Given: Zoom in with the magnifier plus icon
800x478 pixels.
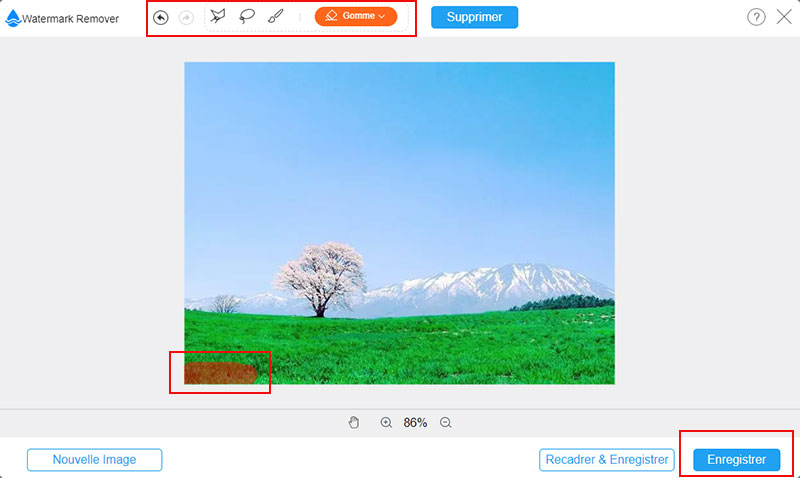Looking at the screenshot, I should [x=386, y=423].
